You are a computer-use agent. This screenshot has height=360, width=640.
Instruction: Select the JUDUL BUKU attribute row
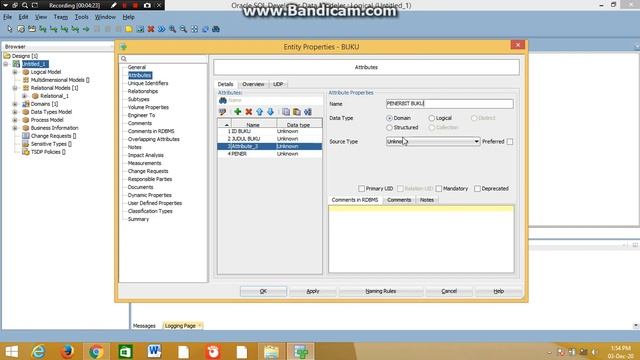[270, 139]
